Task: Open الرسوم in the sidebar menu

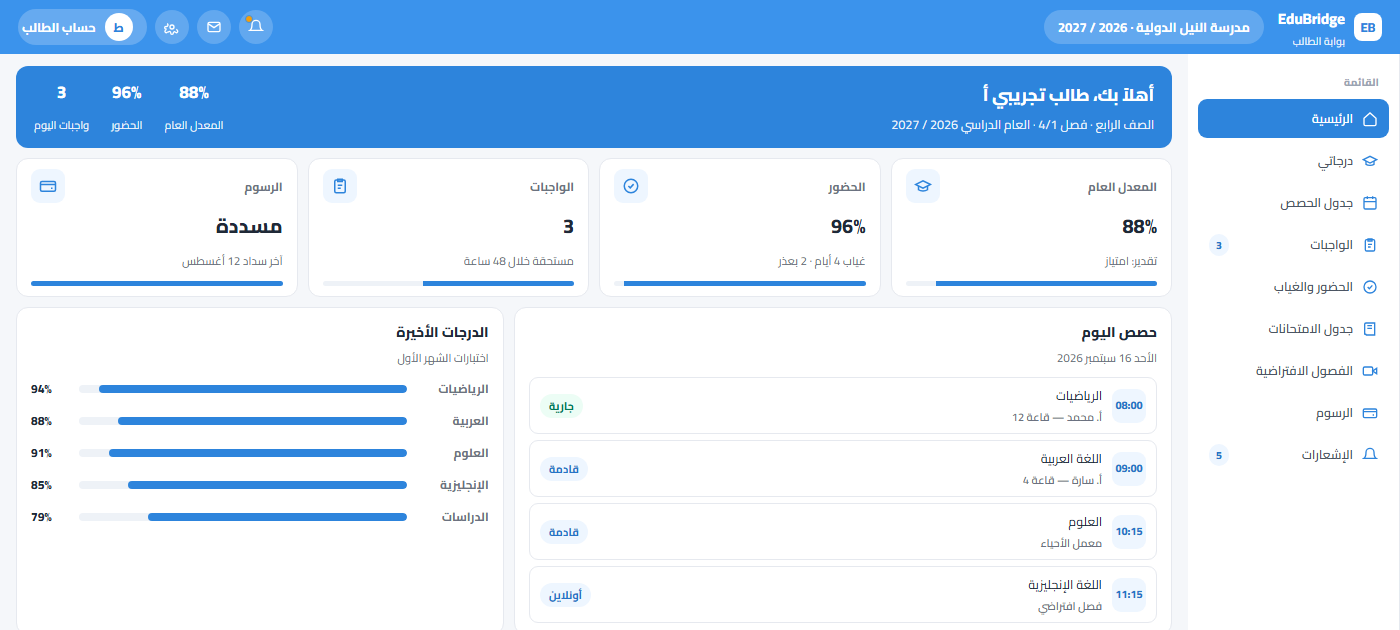Action: click(x=1293, y=412)
